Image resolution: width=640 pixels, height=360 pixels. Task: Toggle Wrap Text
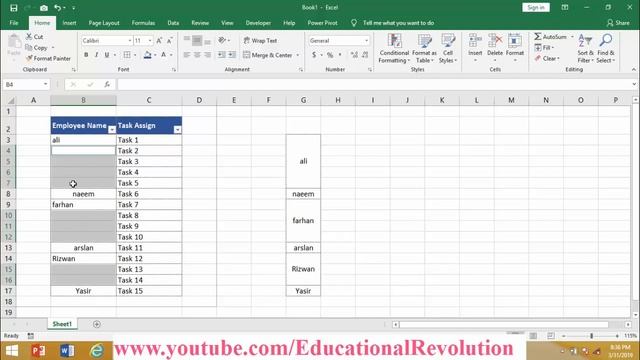click(260, 40)
